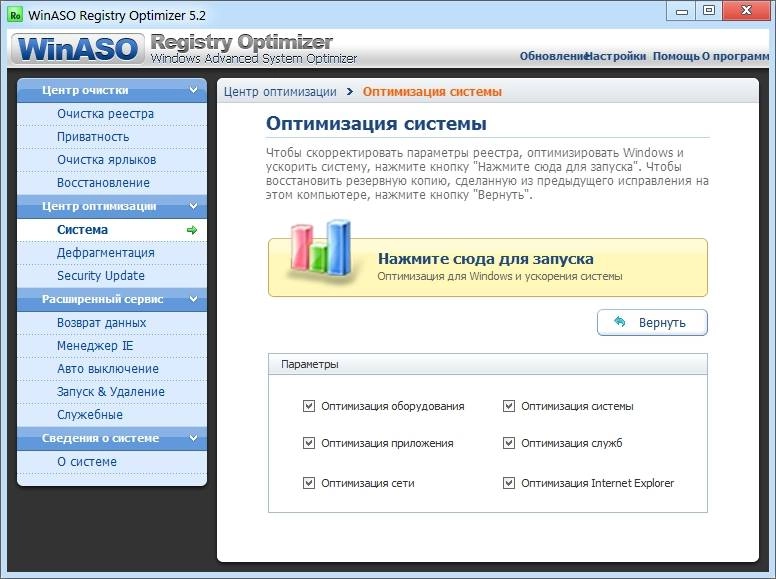
Task: Open the Помощь menu
Action: 676,56
